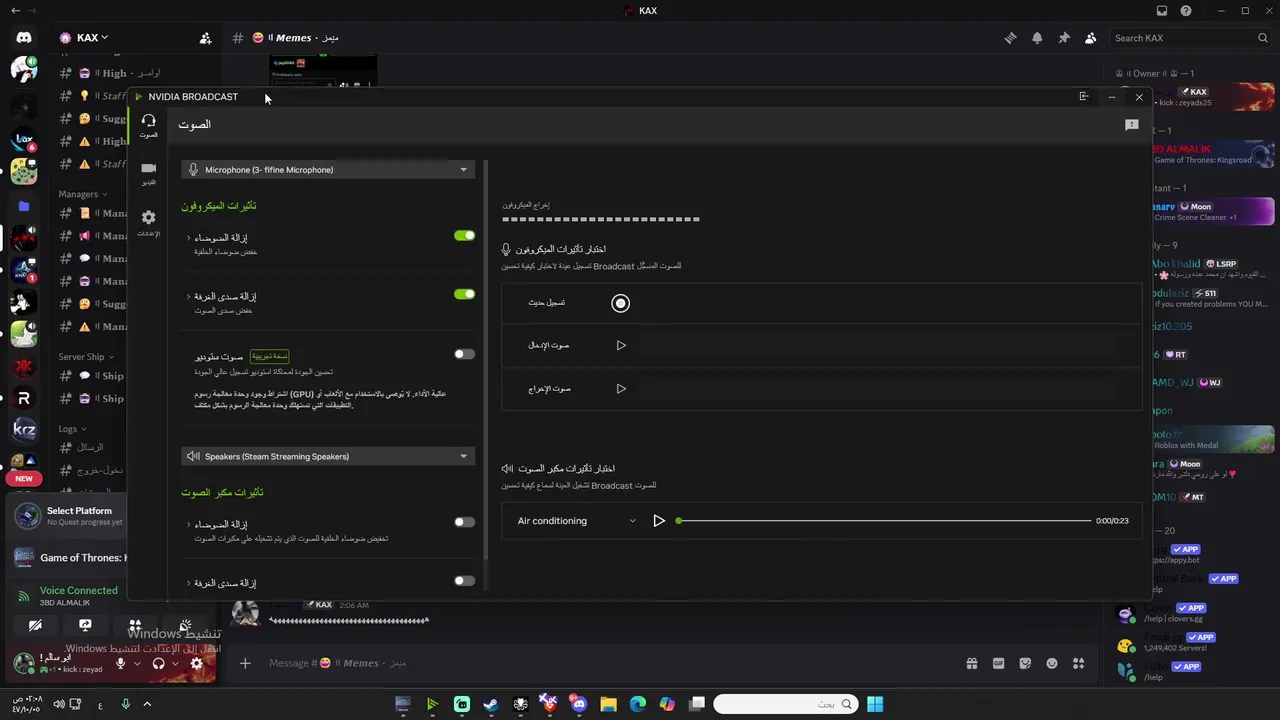Screen dimensions: 1280x720
Task: Mute microphone in Discord user panel
Action: coord(121,663)
